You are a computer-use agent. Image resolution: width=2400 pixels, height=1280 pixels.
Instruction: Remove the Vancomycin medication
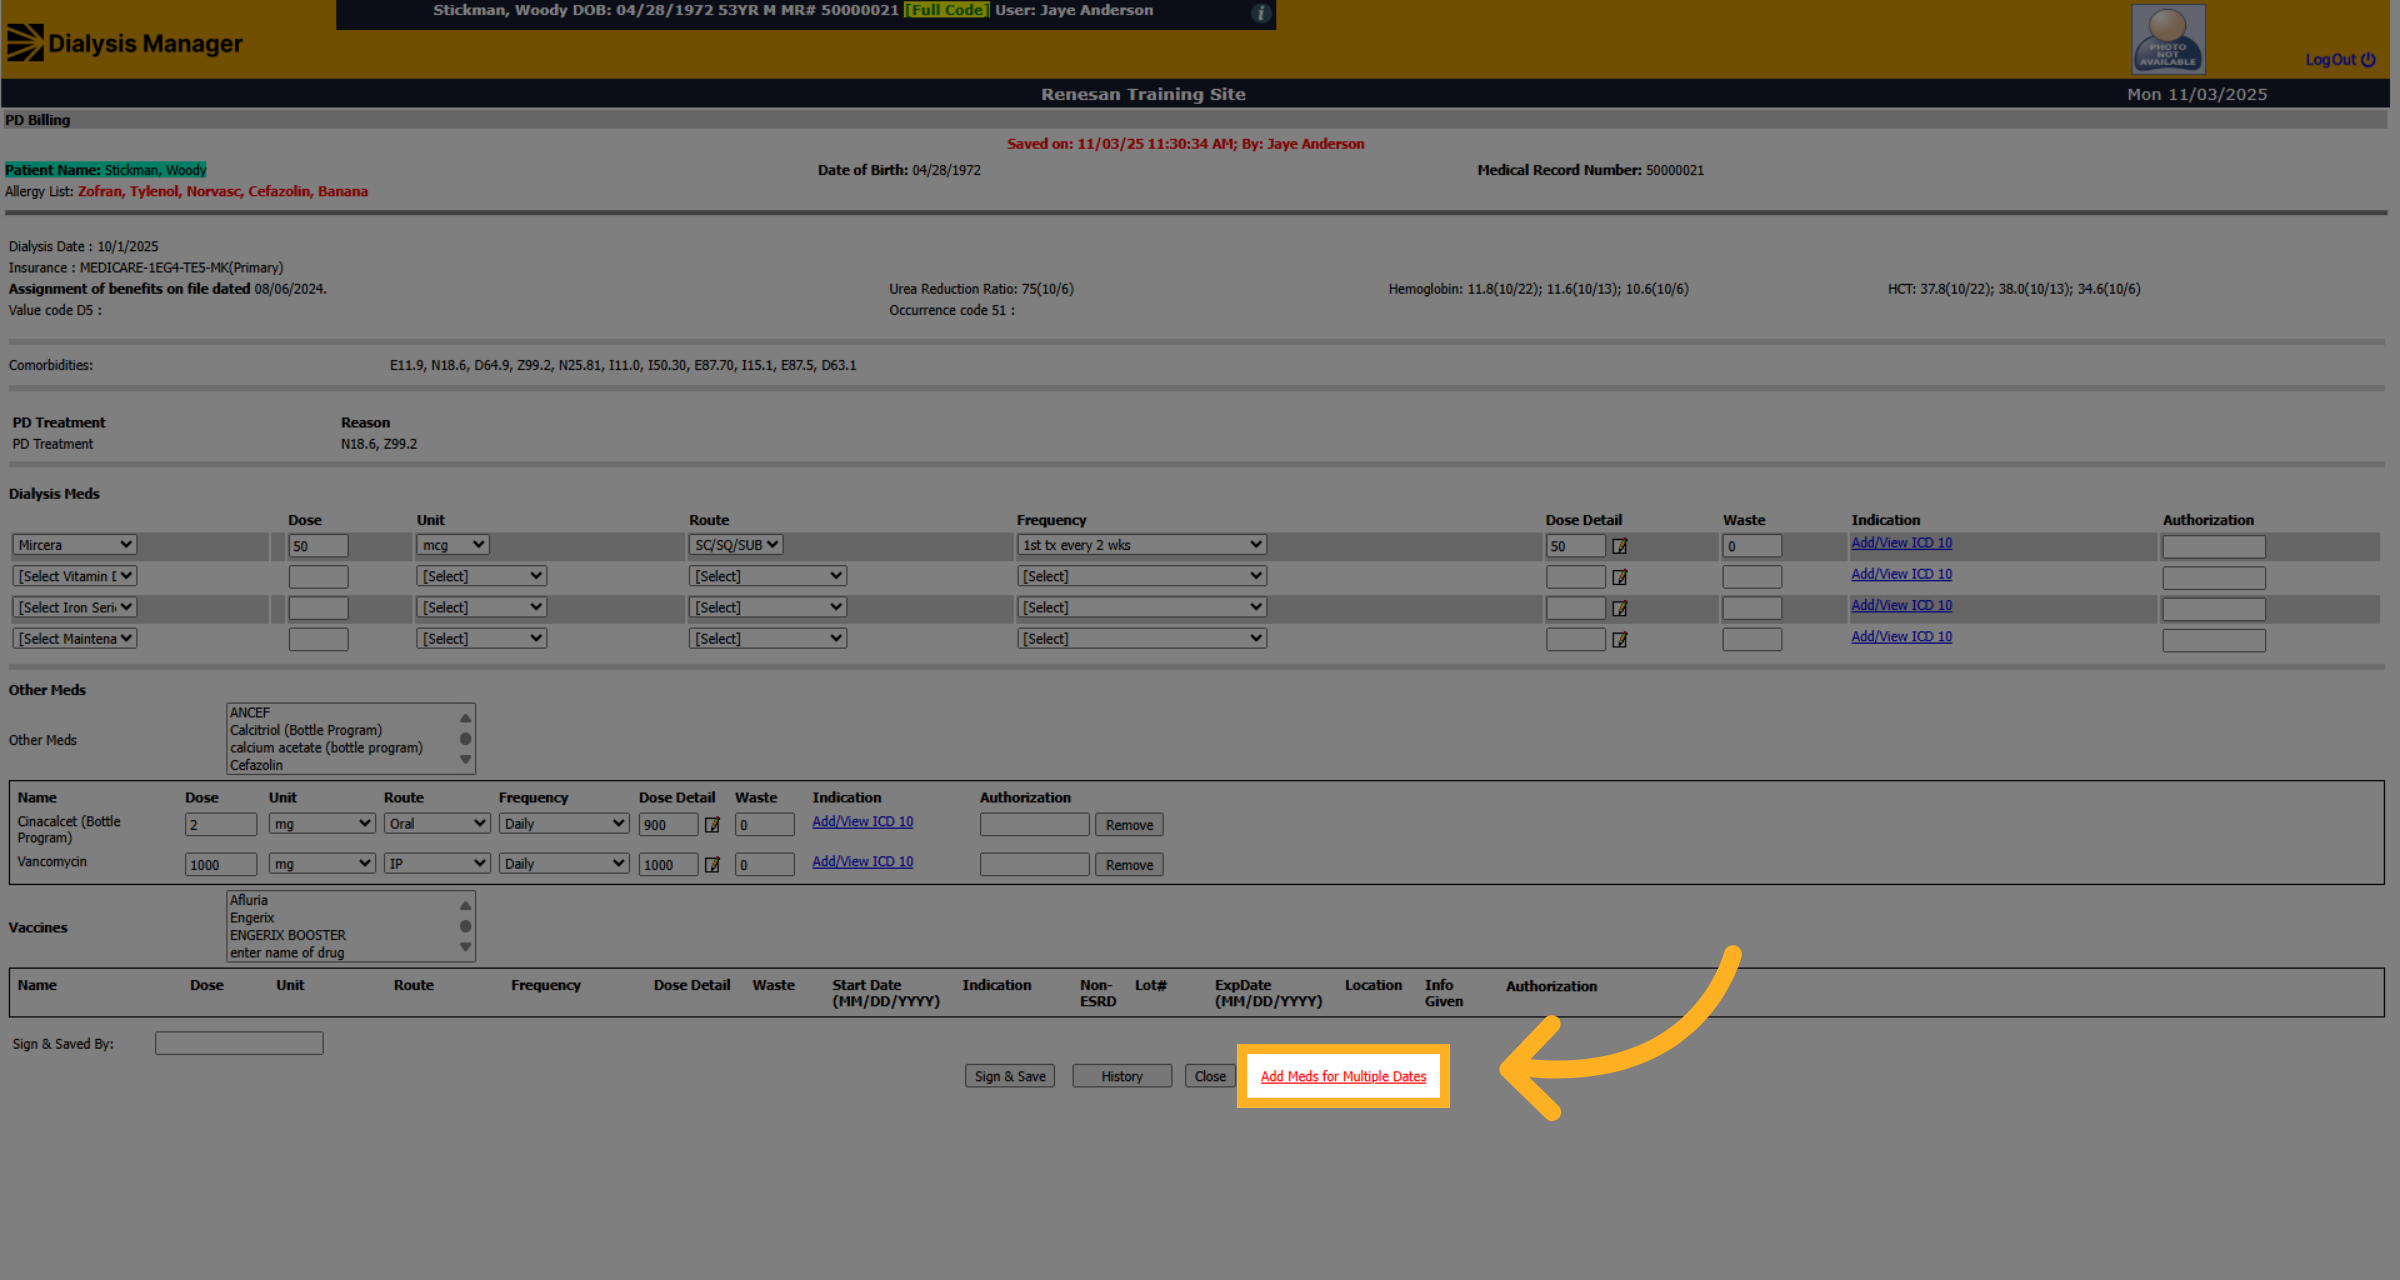pyautogui.click(x=1129, y=865)
